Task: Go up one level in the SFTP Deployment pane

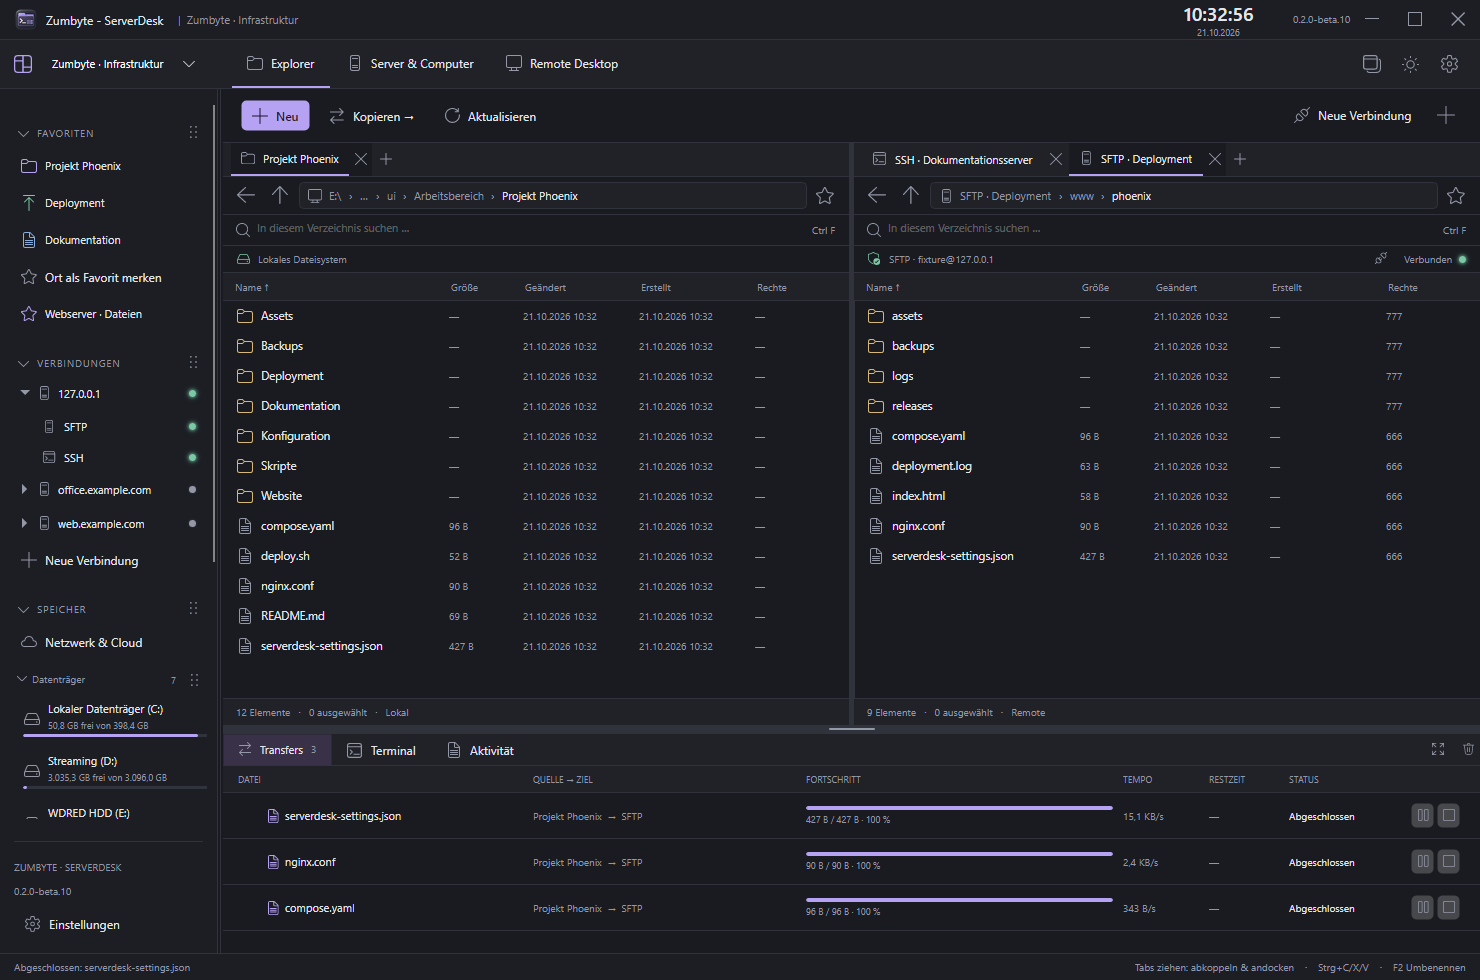Action: 910,195
